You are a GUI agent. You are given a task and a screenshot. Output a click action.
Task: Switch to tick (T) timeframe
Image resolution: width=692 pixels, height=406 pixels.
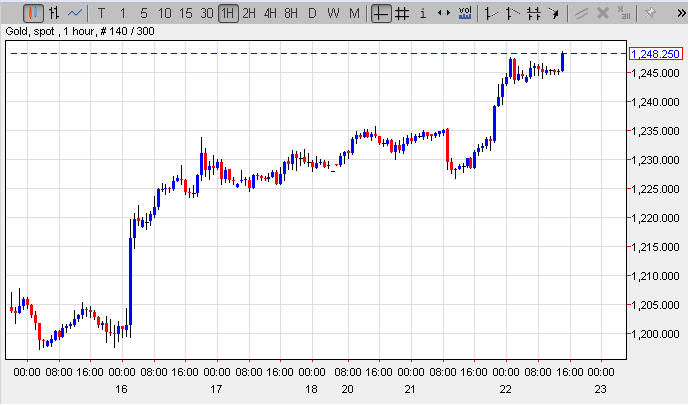[101, 13]
